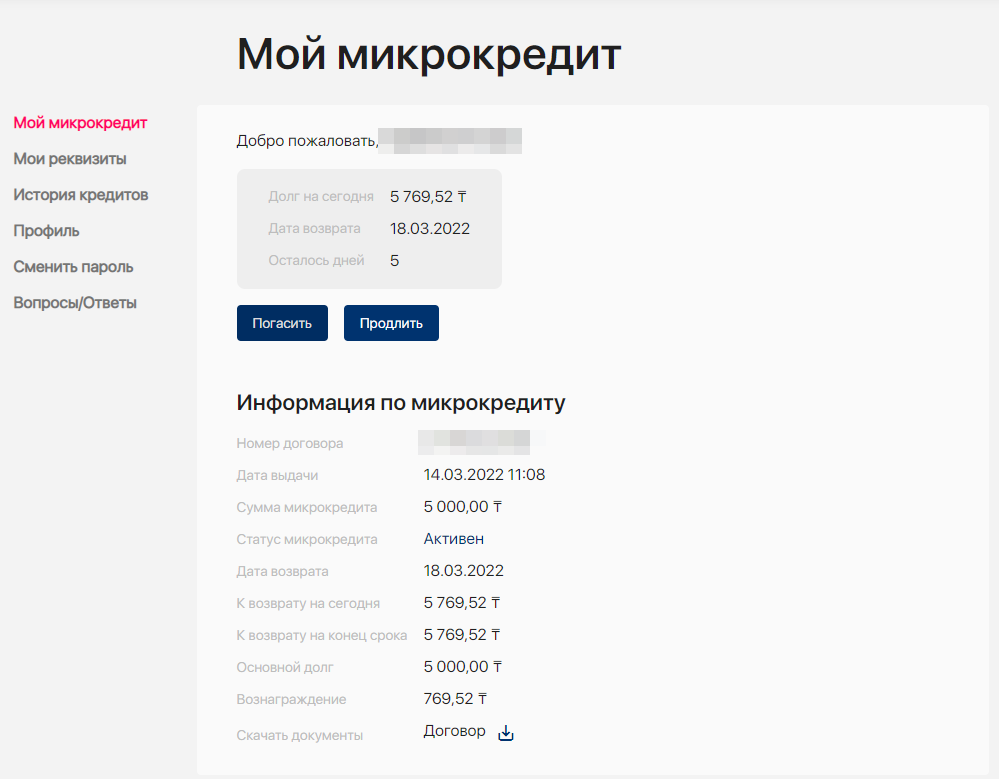Click the issue date 14.03.2022 11:08
Image resolution: width=999 pixels, height=779 pixels.
pos(484,475)
